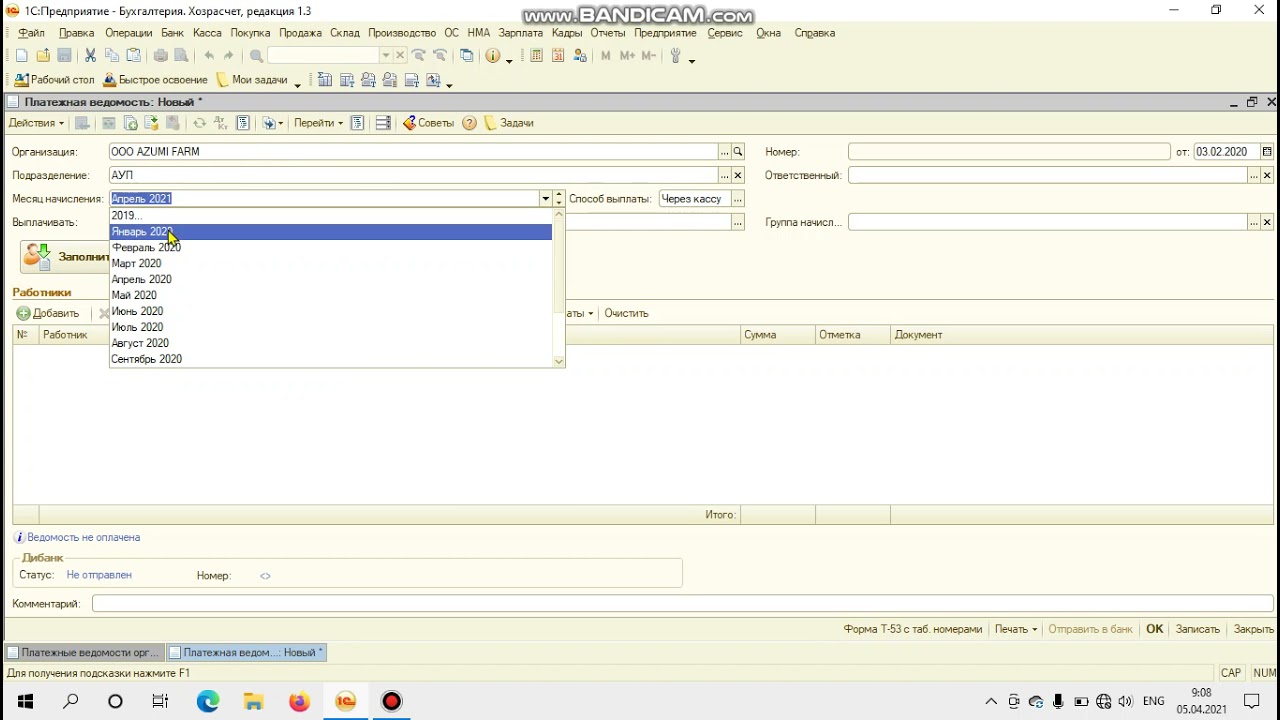Viewport: 1280px width, 720px height.
Task: Open the main toolbar search field dropdown
Action: [x=386, y=56]
